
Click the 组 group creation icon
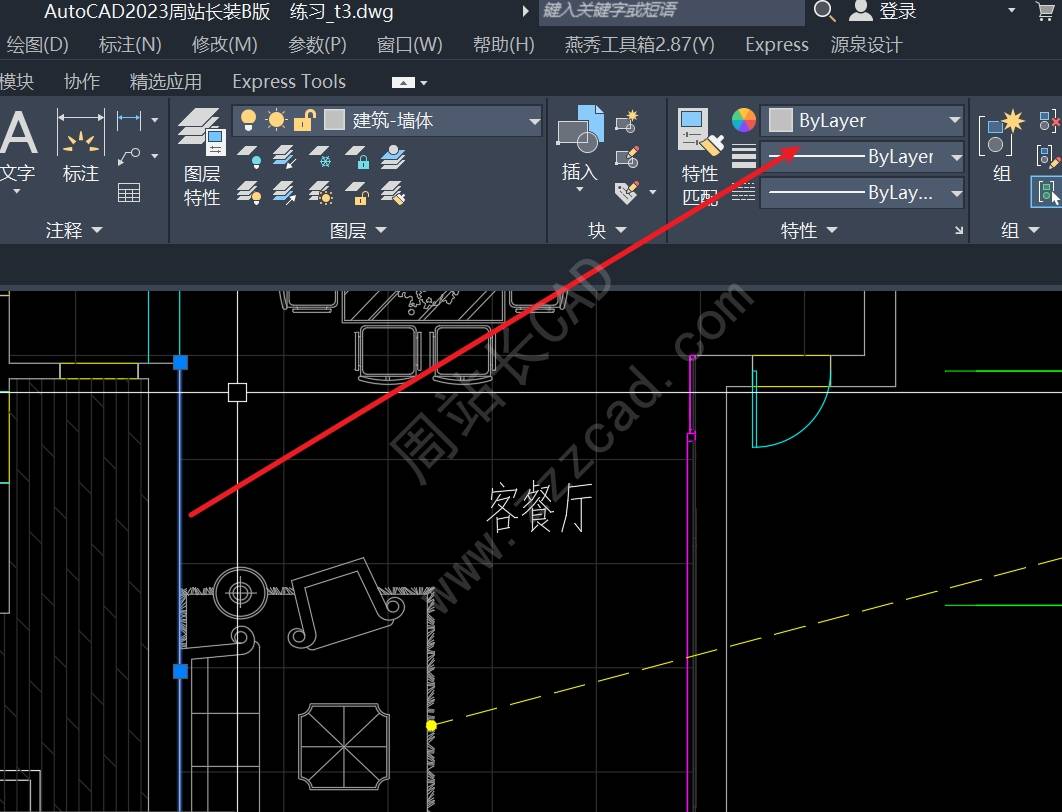1001,145
